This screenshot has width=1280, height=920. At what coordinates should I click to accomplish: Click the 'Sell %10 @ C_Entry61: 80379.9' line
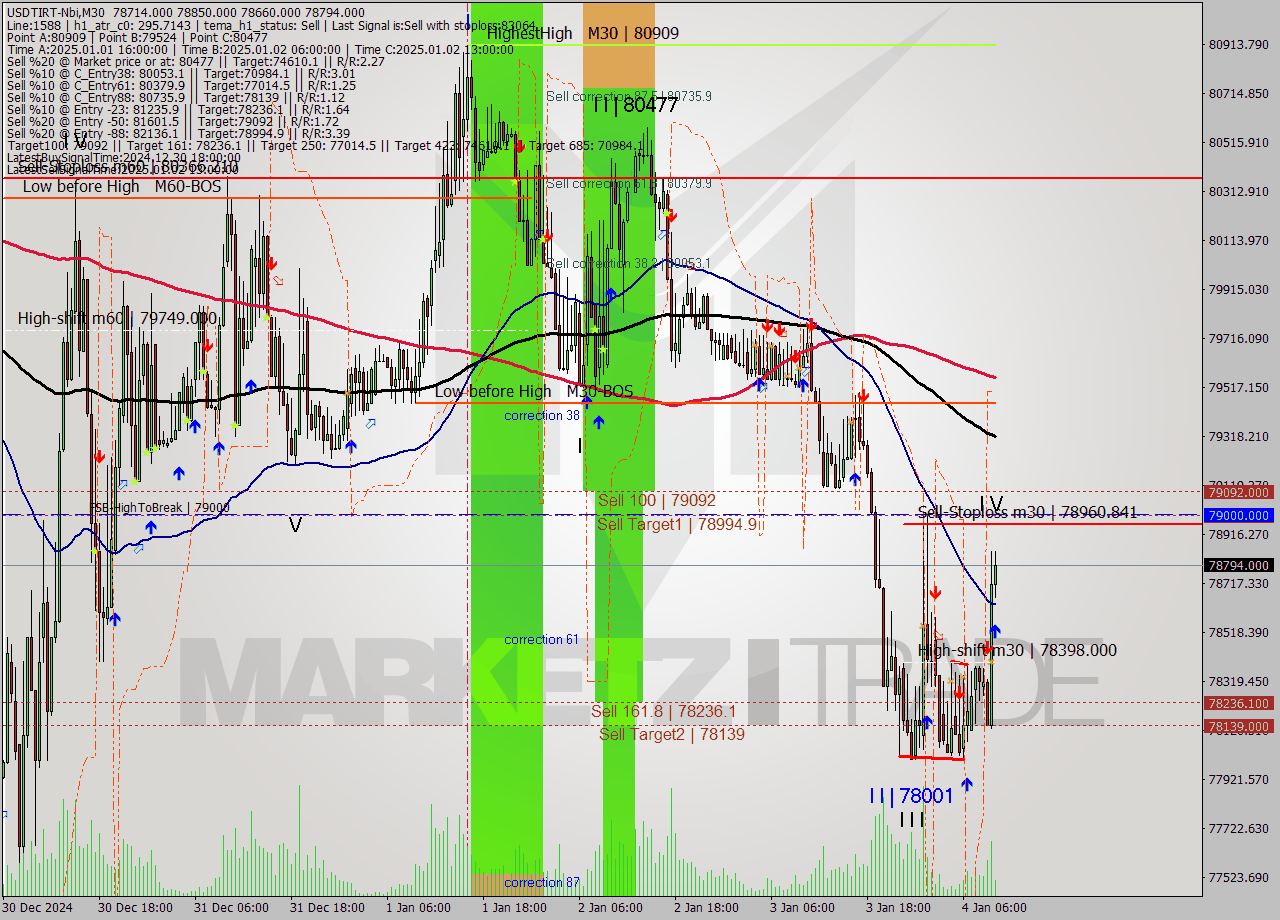click(x=181, y=84)
